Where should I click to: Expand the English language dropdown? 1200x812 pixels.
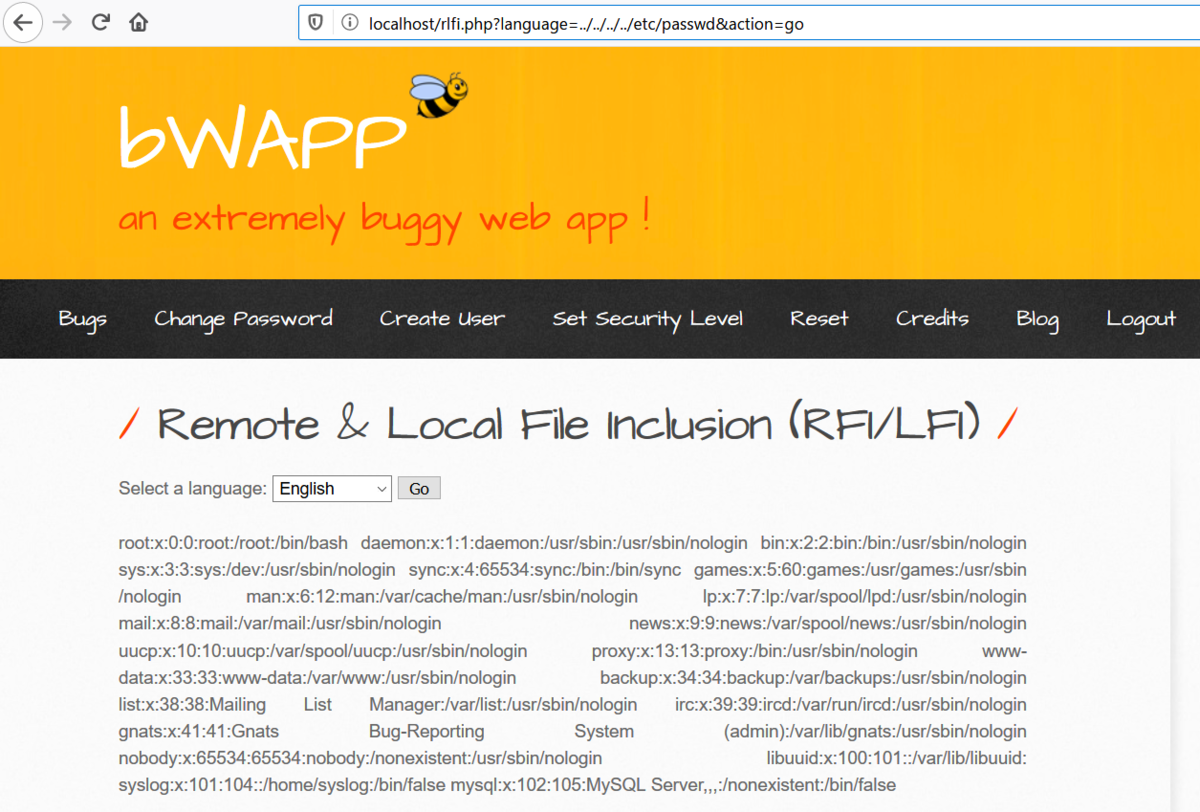[332, 489]
